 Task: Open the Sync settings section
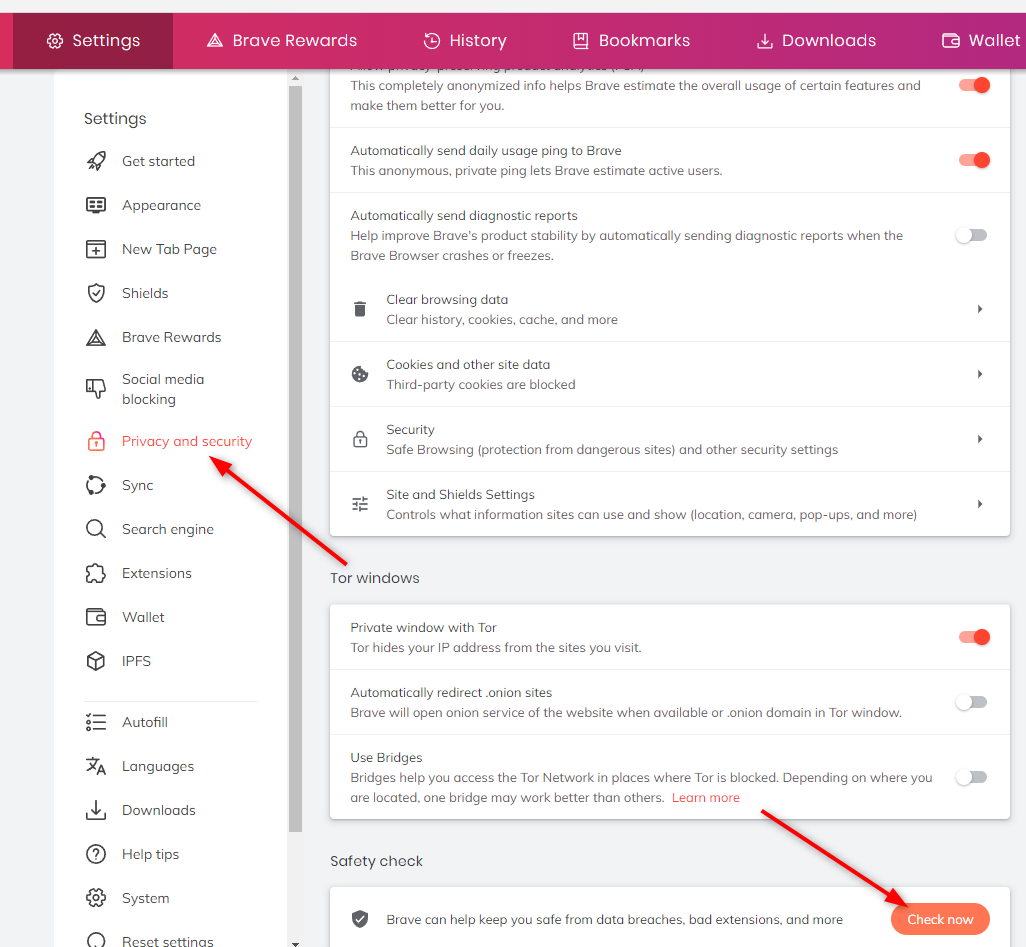(137, 485)
